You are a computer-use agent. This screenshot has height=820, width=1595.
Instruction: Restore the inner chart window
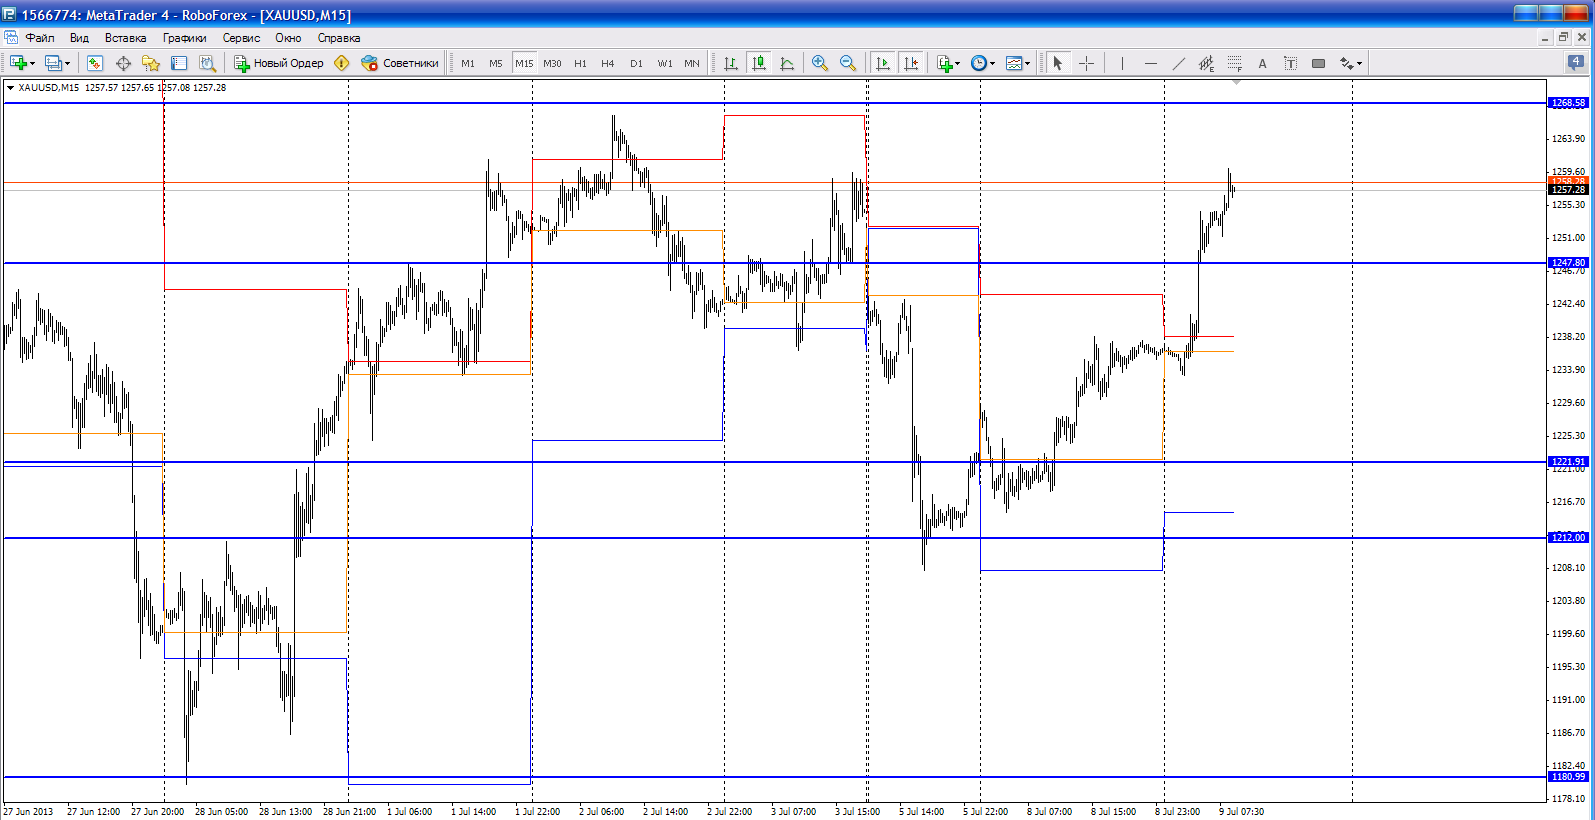[x=1563, y=38]
